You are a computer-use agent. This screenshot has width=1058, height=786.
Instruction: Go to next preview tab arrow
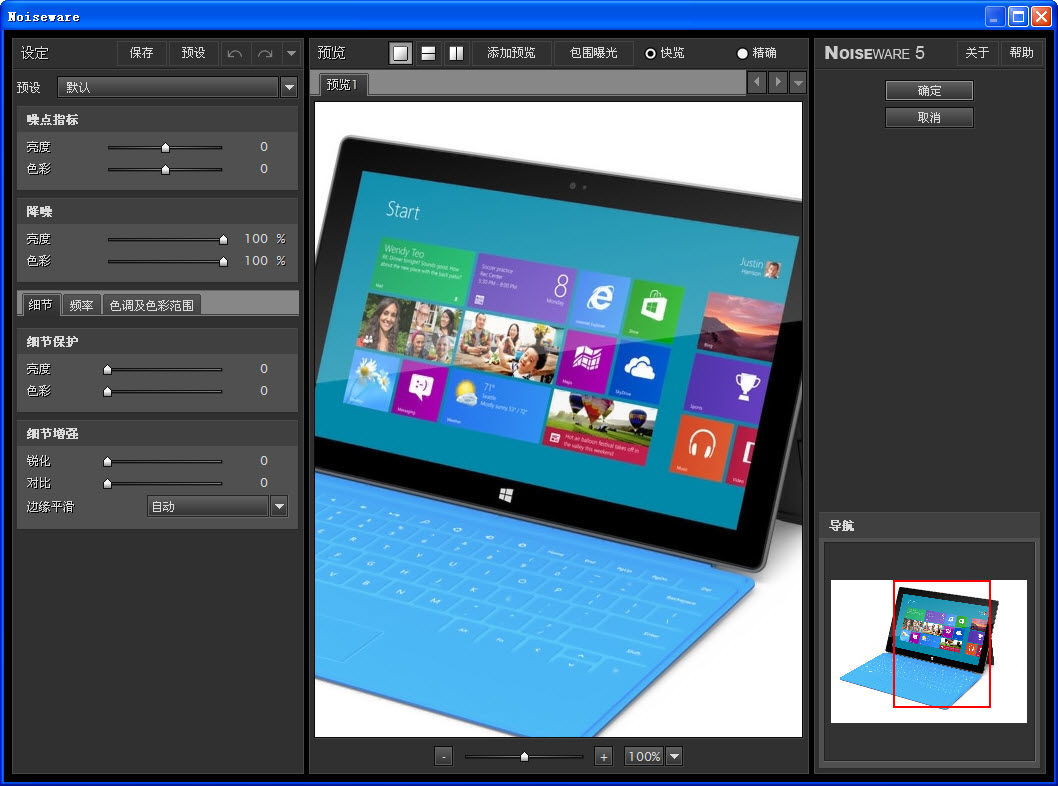pos(777,82)
